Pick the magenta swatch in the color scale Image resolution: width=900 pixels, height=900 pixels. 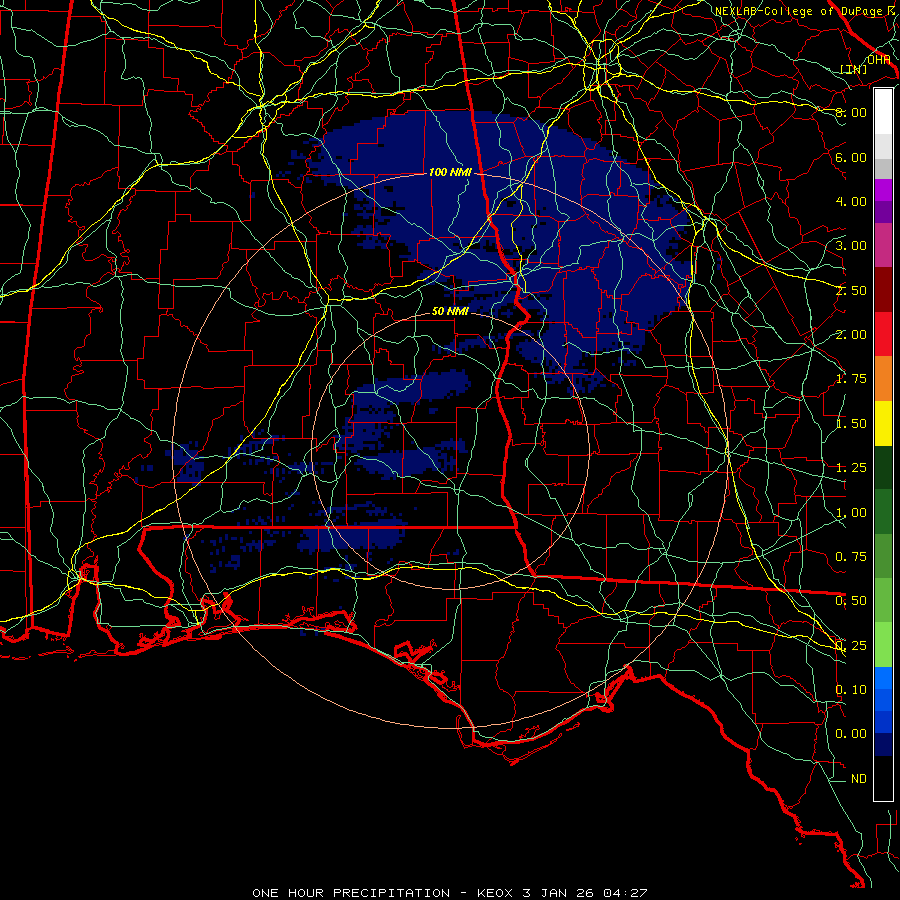pos(883,190)
